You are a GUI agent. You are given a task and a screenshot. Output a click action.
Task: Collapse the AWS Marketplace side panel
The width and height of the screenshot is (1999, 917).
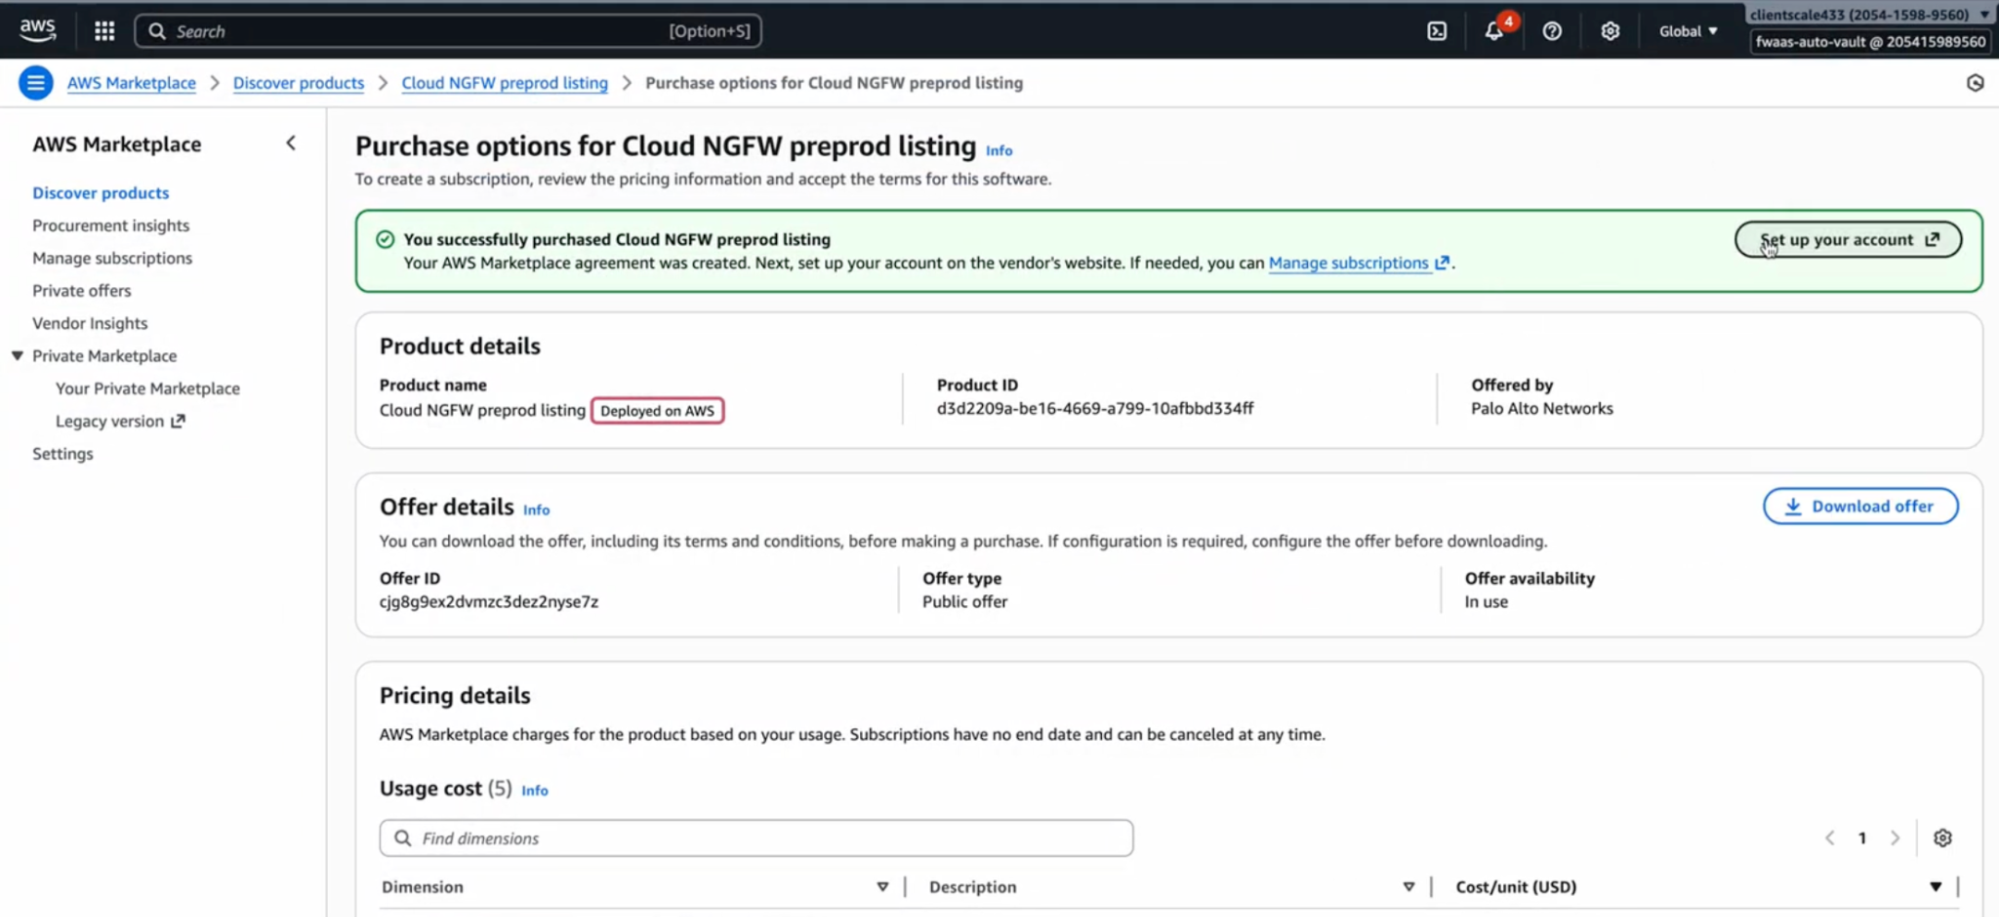point(291,143)
